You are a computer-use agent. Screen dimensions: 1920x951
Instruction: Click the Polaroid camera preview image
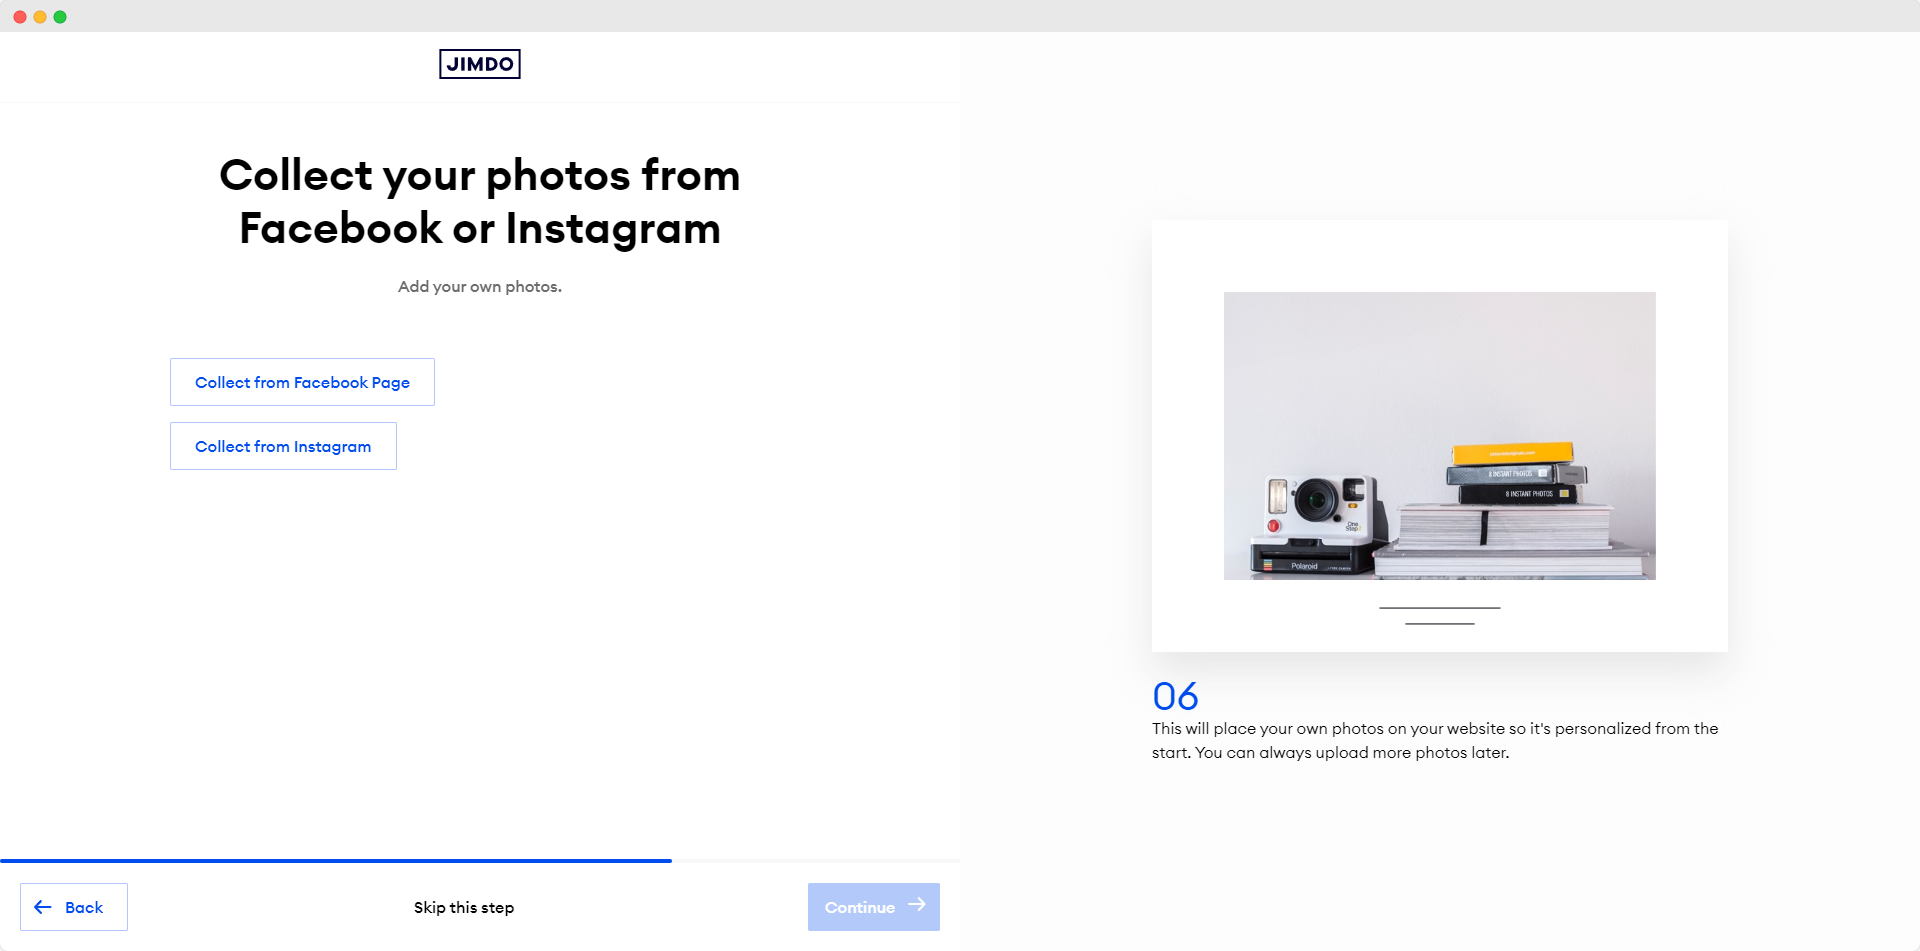[1440, 436]
